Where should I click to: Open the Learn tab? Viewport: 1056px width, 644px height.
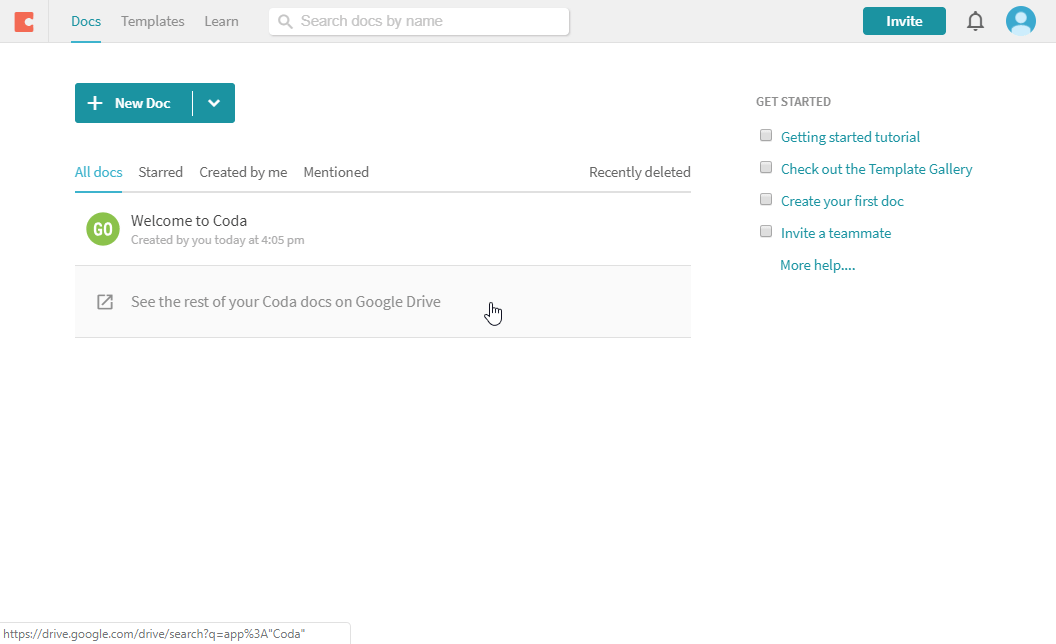(222, 22)
